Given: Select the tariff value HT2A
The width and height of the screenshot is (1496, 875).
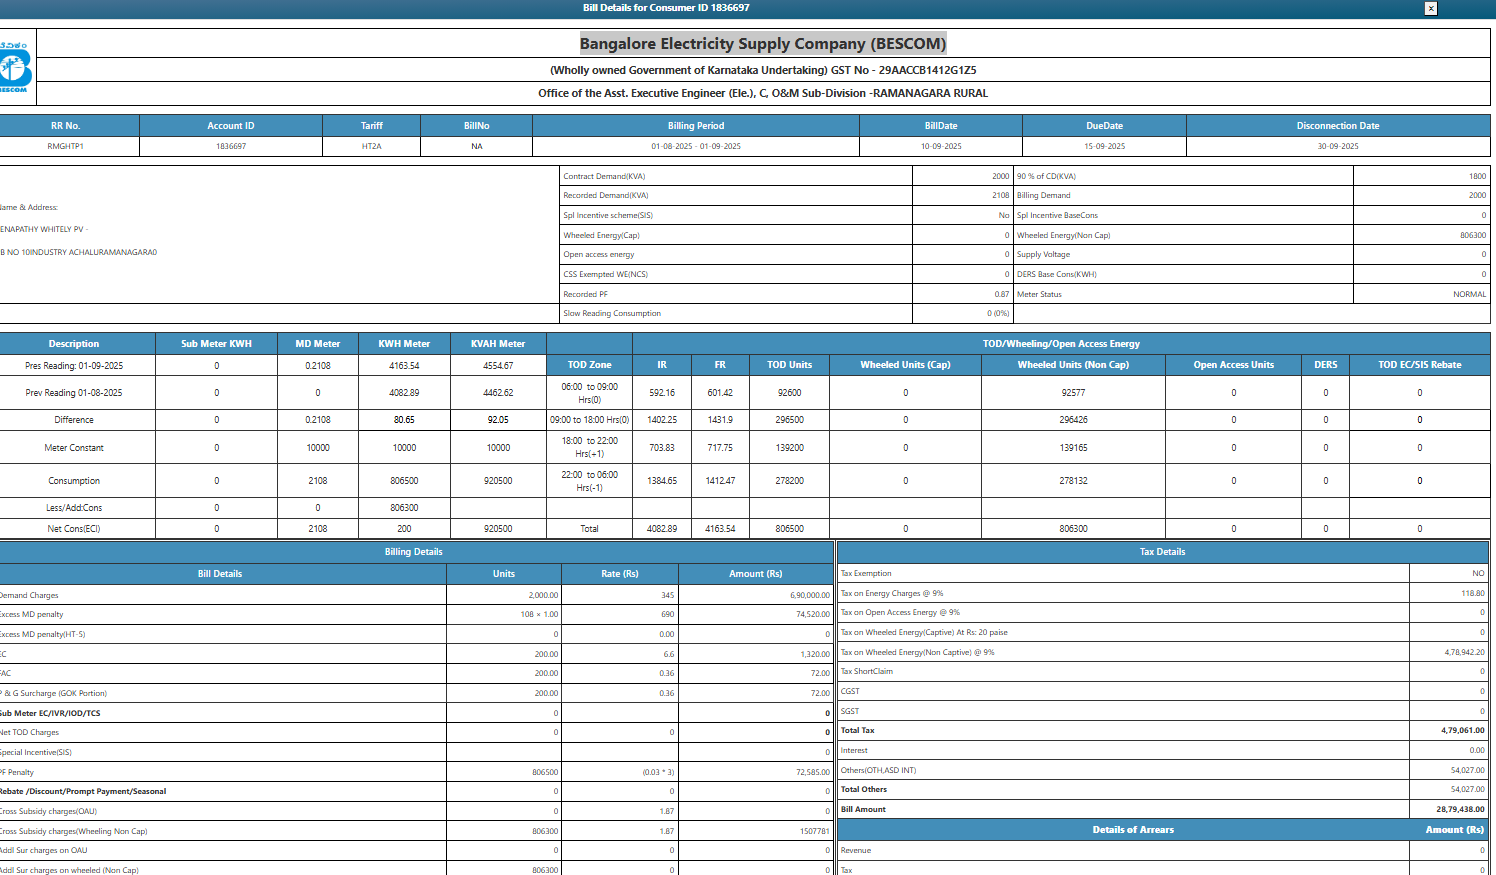Looking at the screenshot, I should [x=372, y=147].
